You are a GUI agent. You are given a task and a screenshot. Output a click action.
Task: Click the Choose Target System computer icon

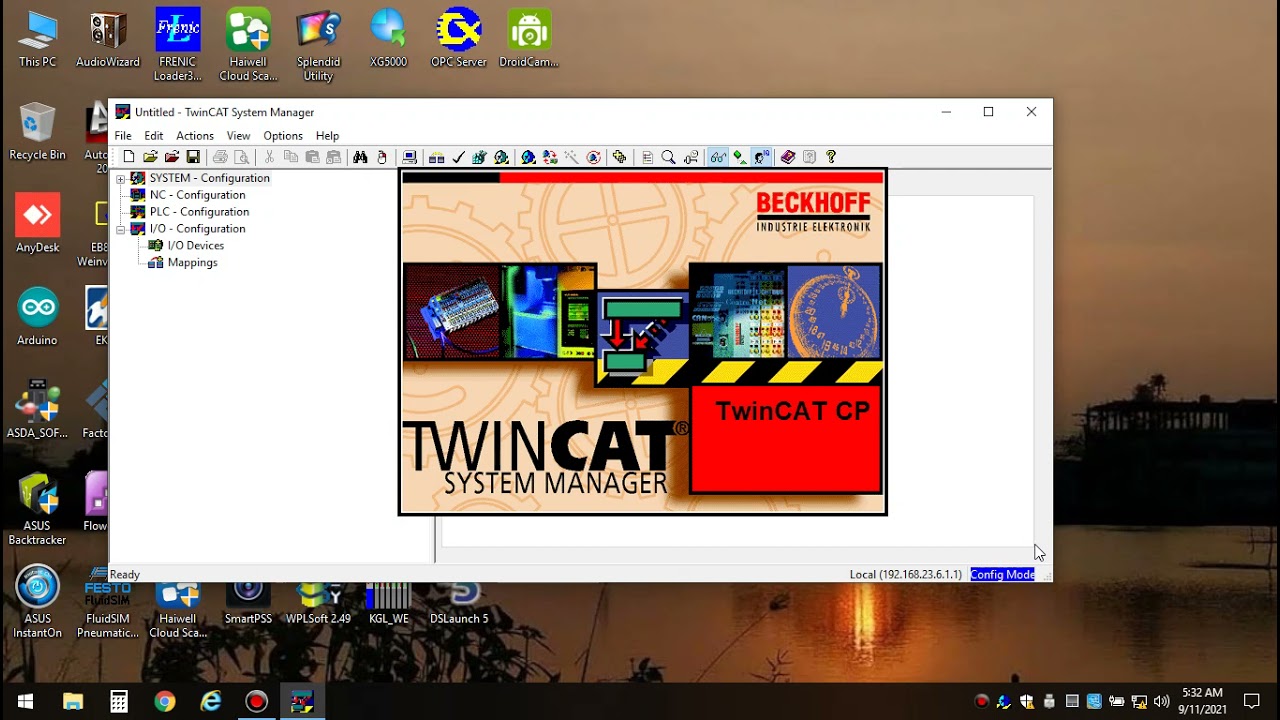[409, 157]
